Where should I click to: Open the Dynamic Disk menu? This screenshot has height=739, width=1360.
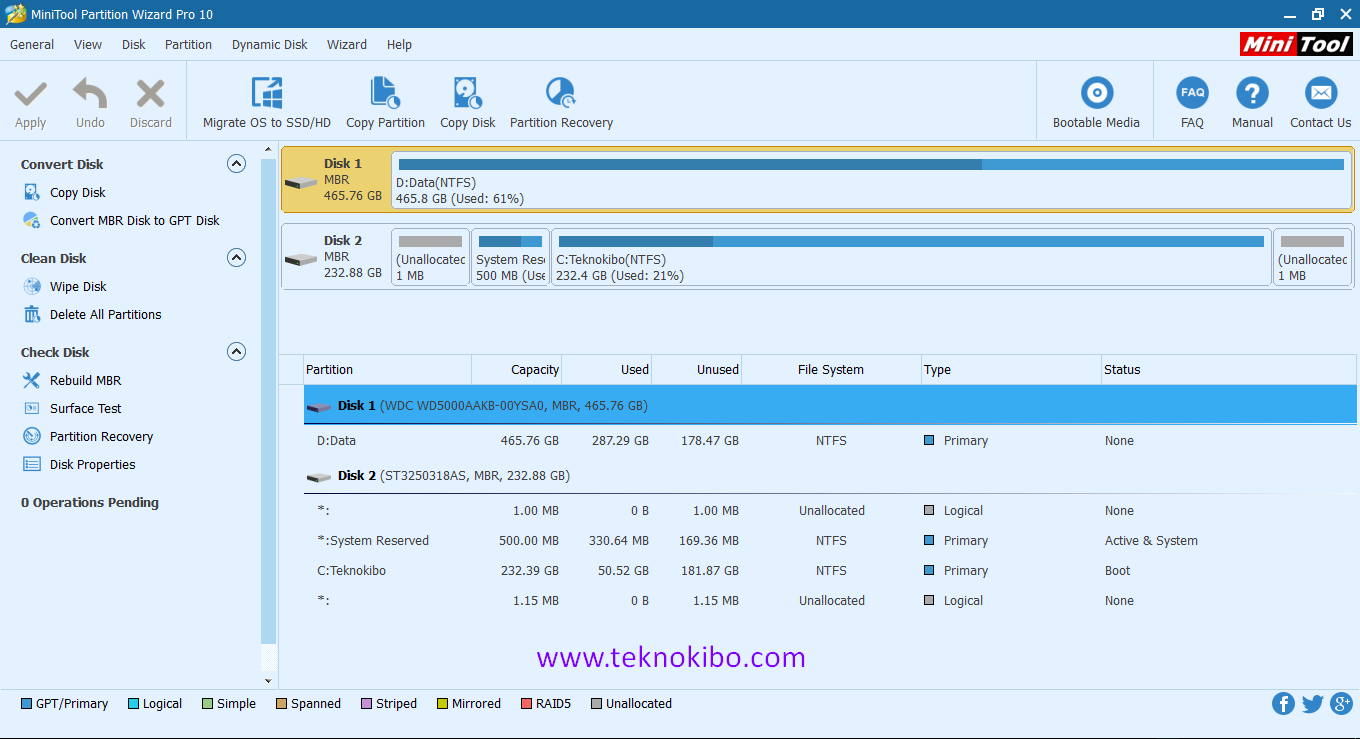(269, 44)
